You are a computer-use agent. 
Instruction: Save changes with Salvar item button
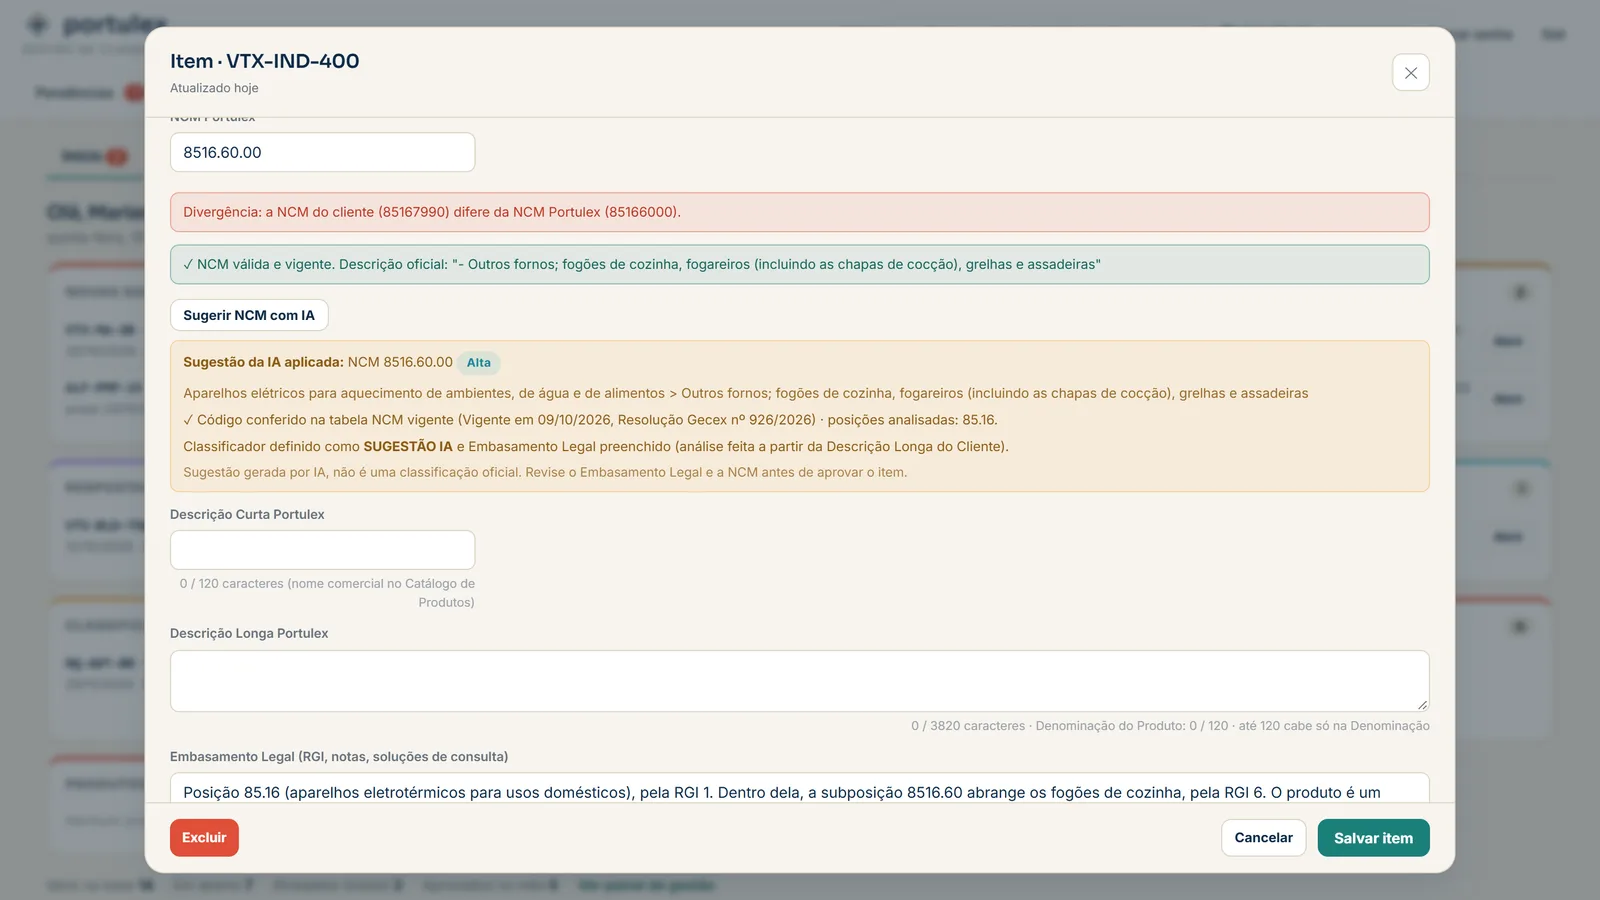pos(1373,838)
